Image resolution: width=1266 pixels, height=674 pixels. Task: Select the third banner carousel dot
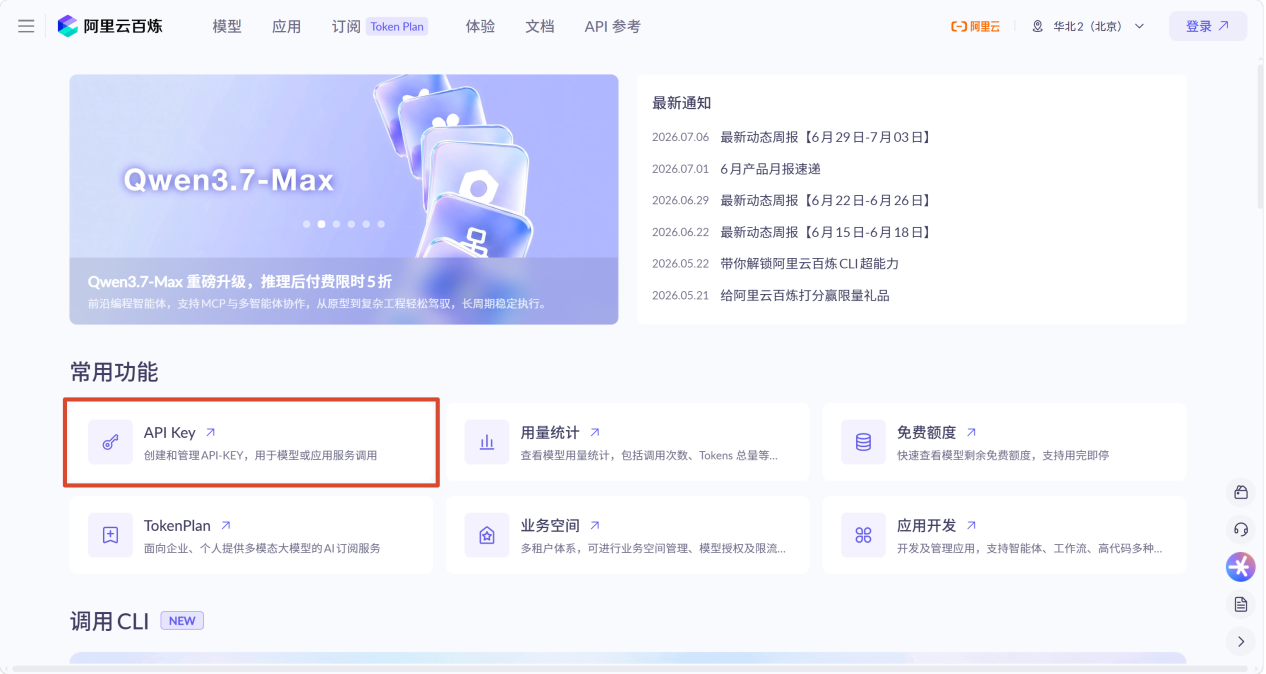coord(336,224)
